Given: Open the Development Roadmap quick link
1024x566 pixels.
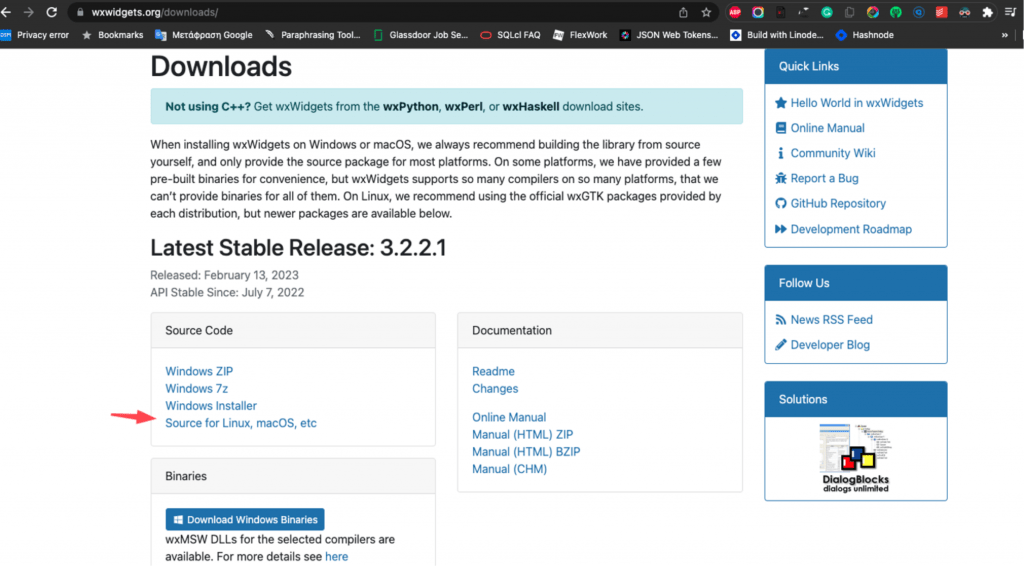Looking at the screenshot, I should pos(843,229).
